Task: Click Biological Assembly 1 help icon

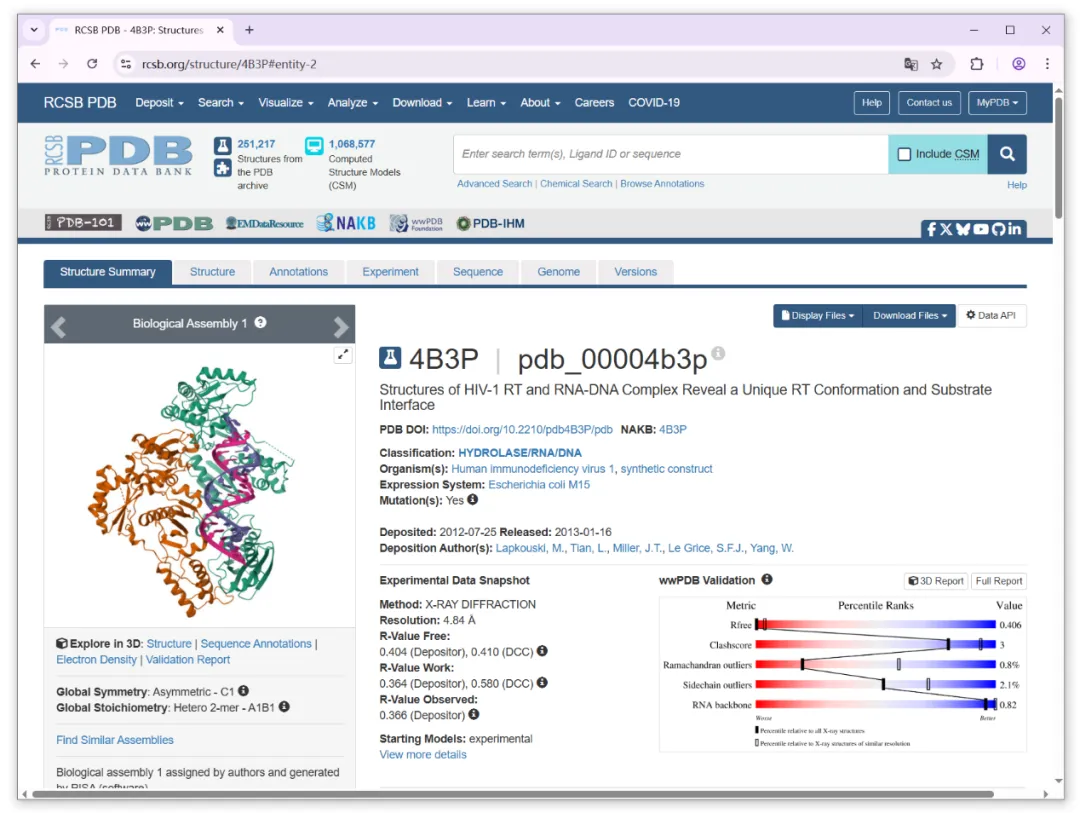Action: point(260,322)
